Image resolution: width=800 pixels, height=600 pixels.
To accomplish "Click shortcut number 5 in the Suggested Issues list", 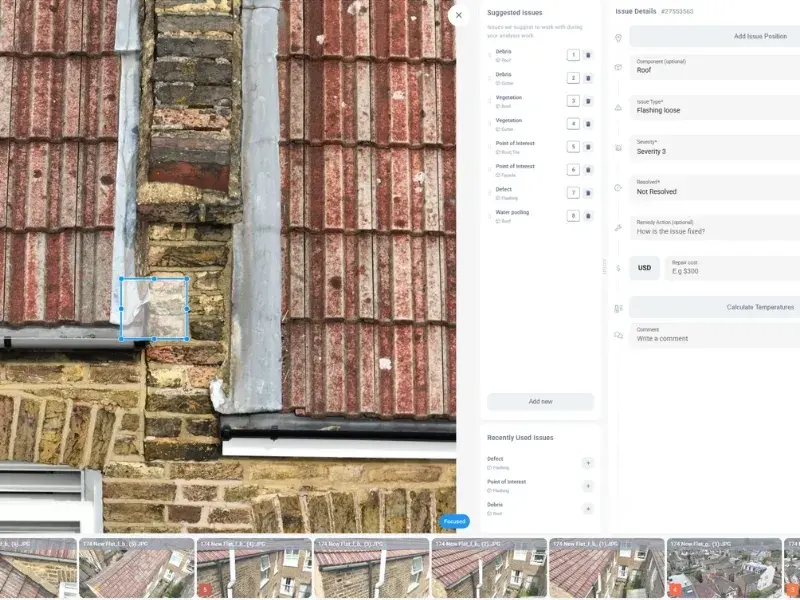I will point(573,147).
